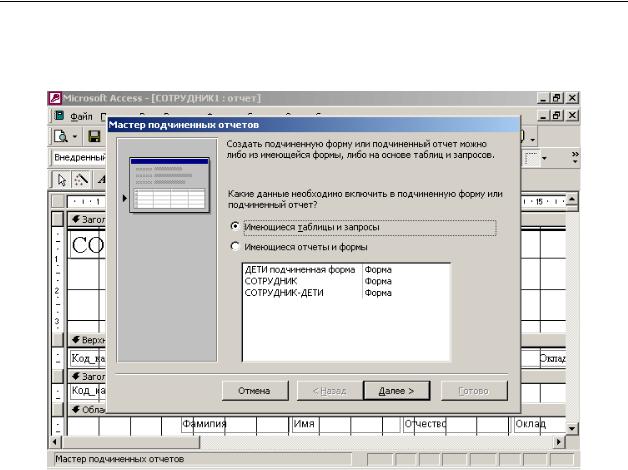Click the Готово button
This screenshot has width=628, height=470.
474,391
